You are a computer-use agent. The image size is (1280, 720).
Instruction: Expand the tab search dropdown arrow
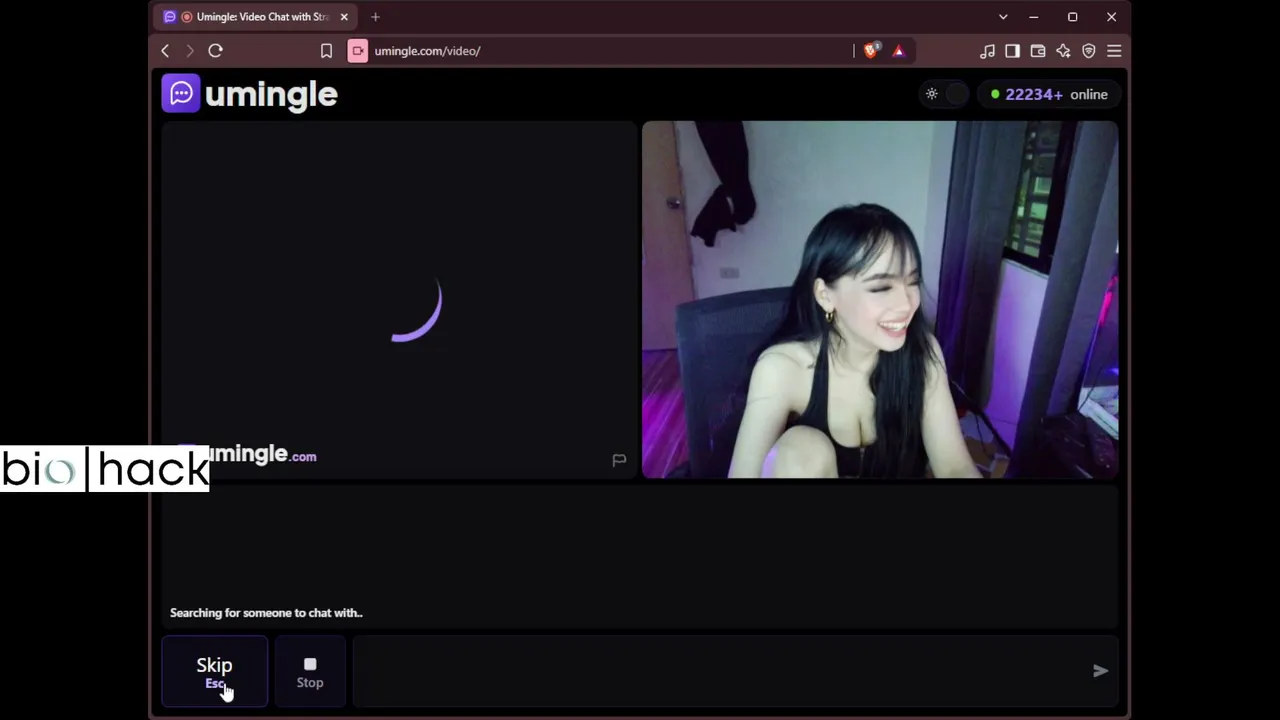pos(1003,17)
